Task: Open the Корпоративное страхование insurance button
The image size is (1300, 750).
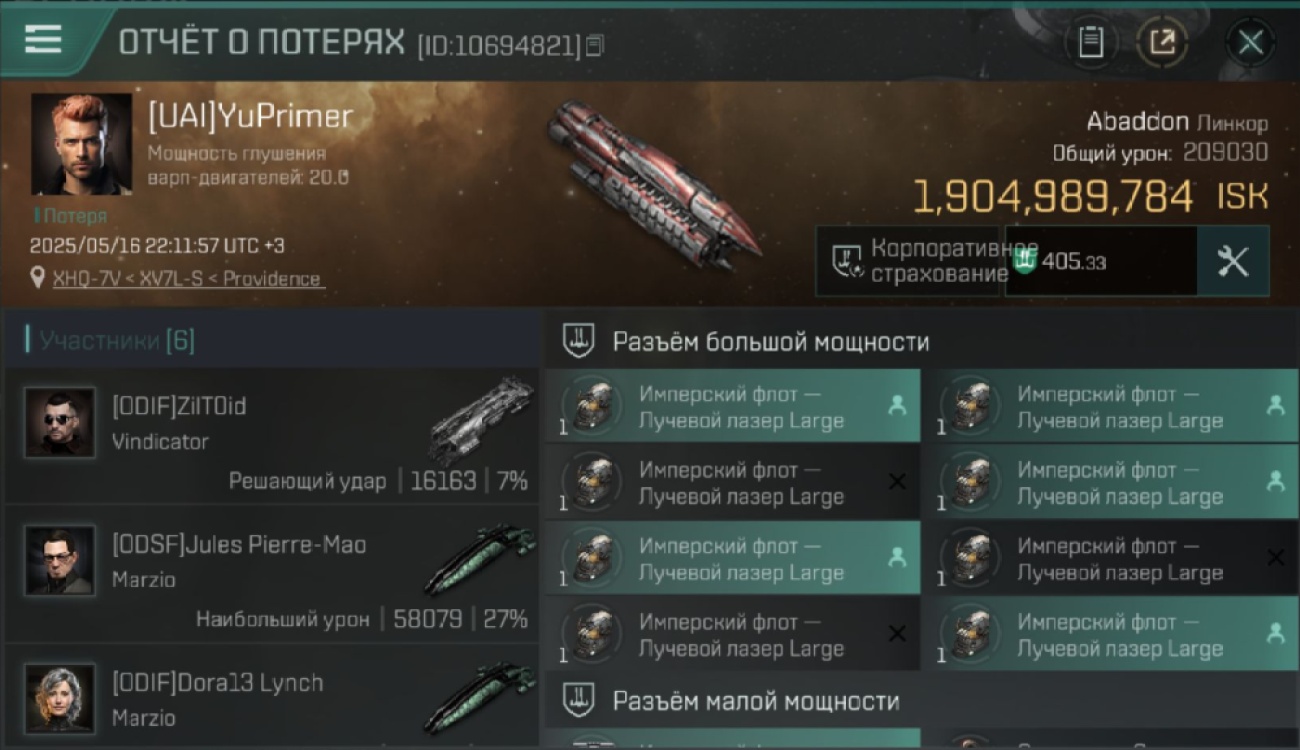Action: tap(908, 261)
